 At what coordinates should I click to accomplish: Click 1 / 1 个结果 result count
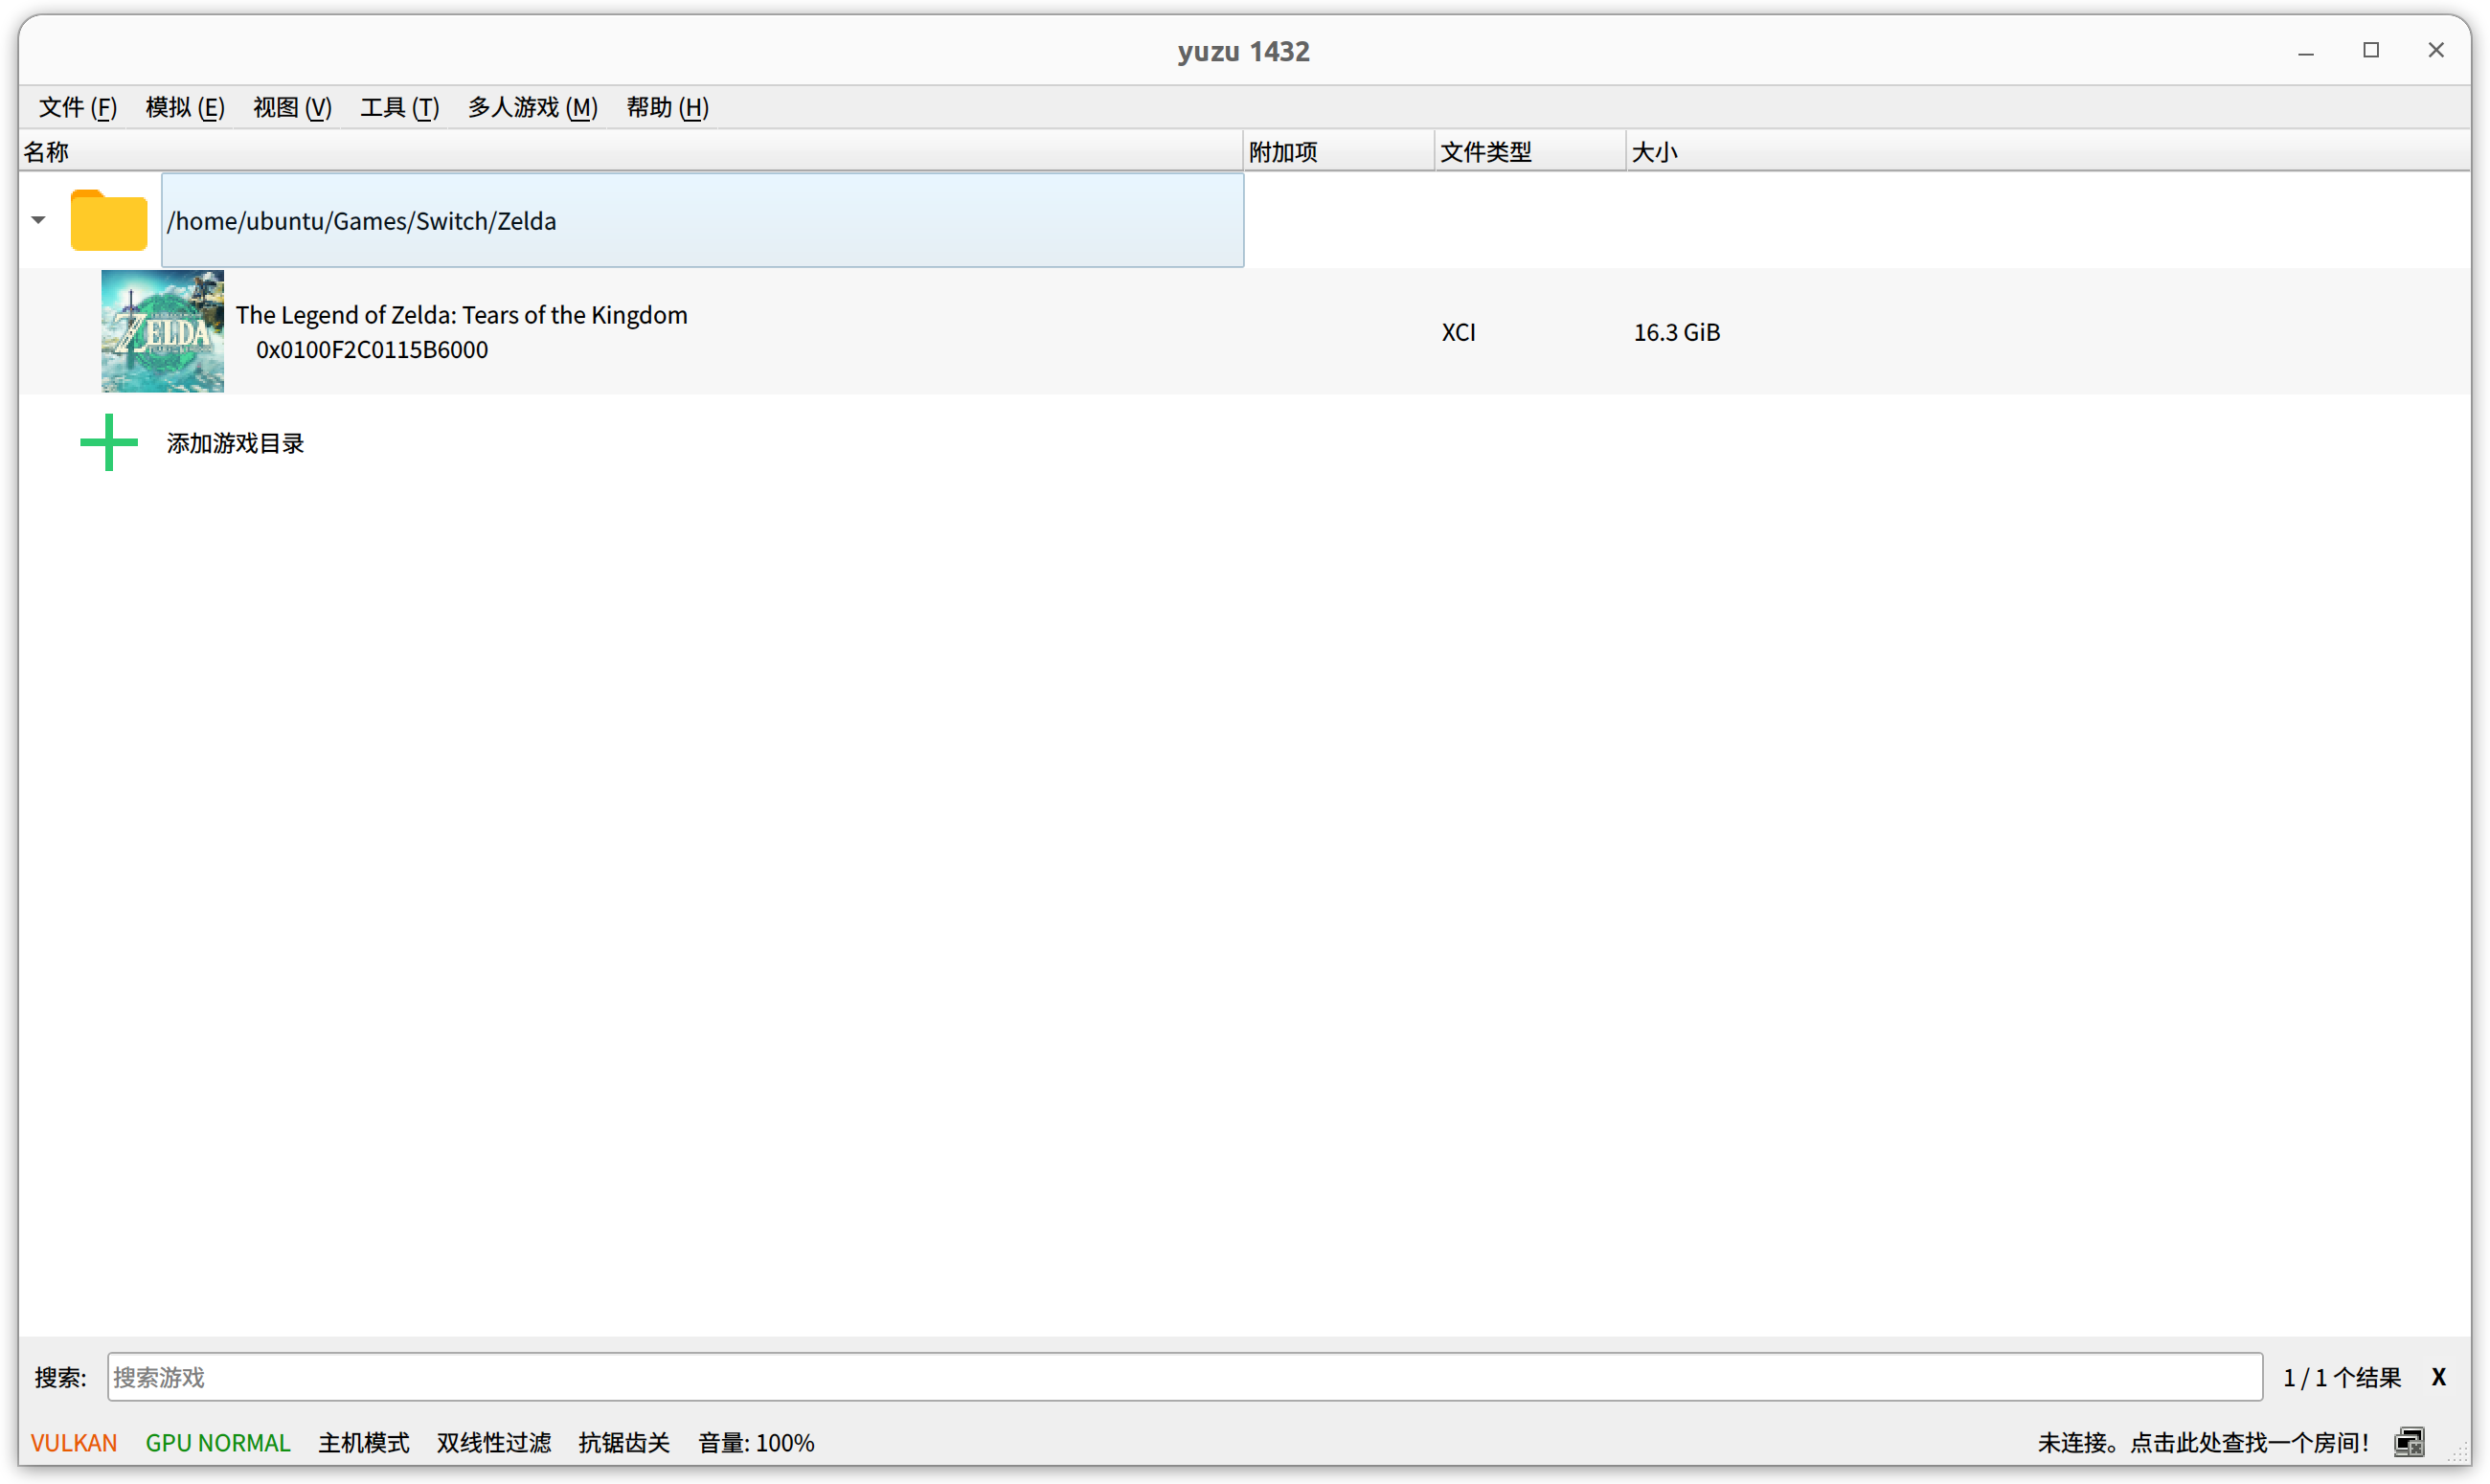[2341, 1377]
